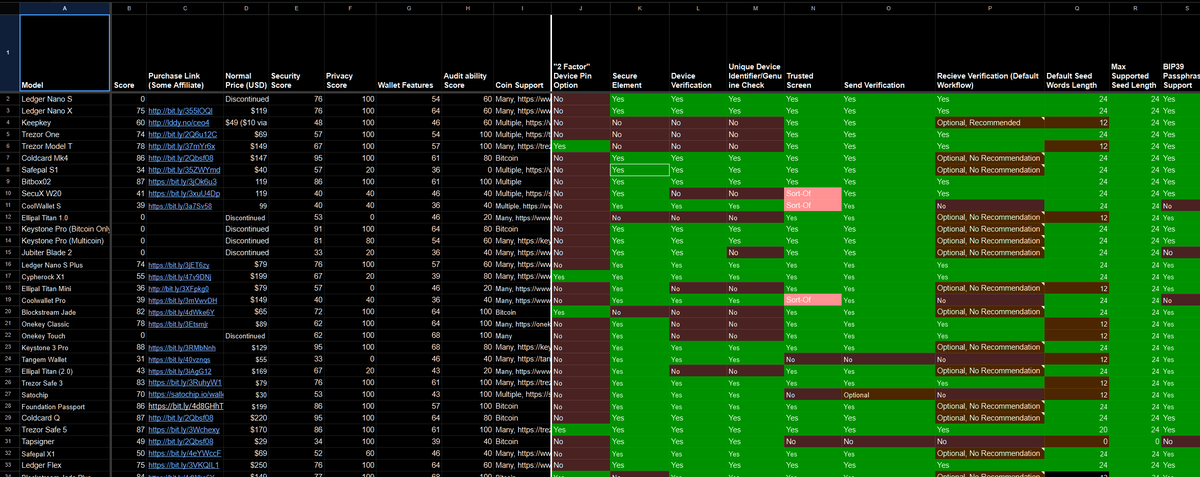1200x477 pixels.
Task: Click Ellipal Titan 1.0 Discontinued price cell
Action: point(245,217)
